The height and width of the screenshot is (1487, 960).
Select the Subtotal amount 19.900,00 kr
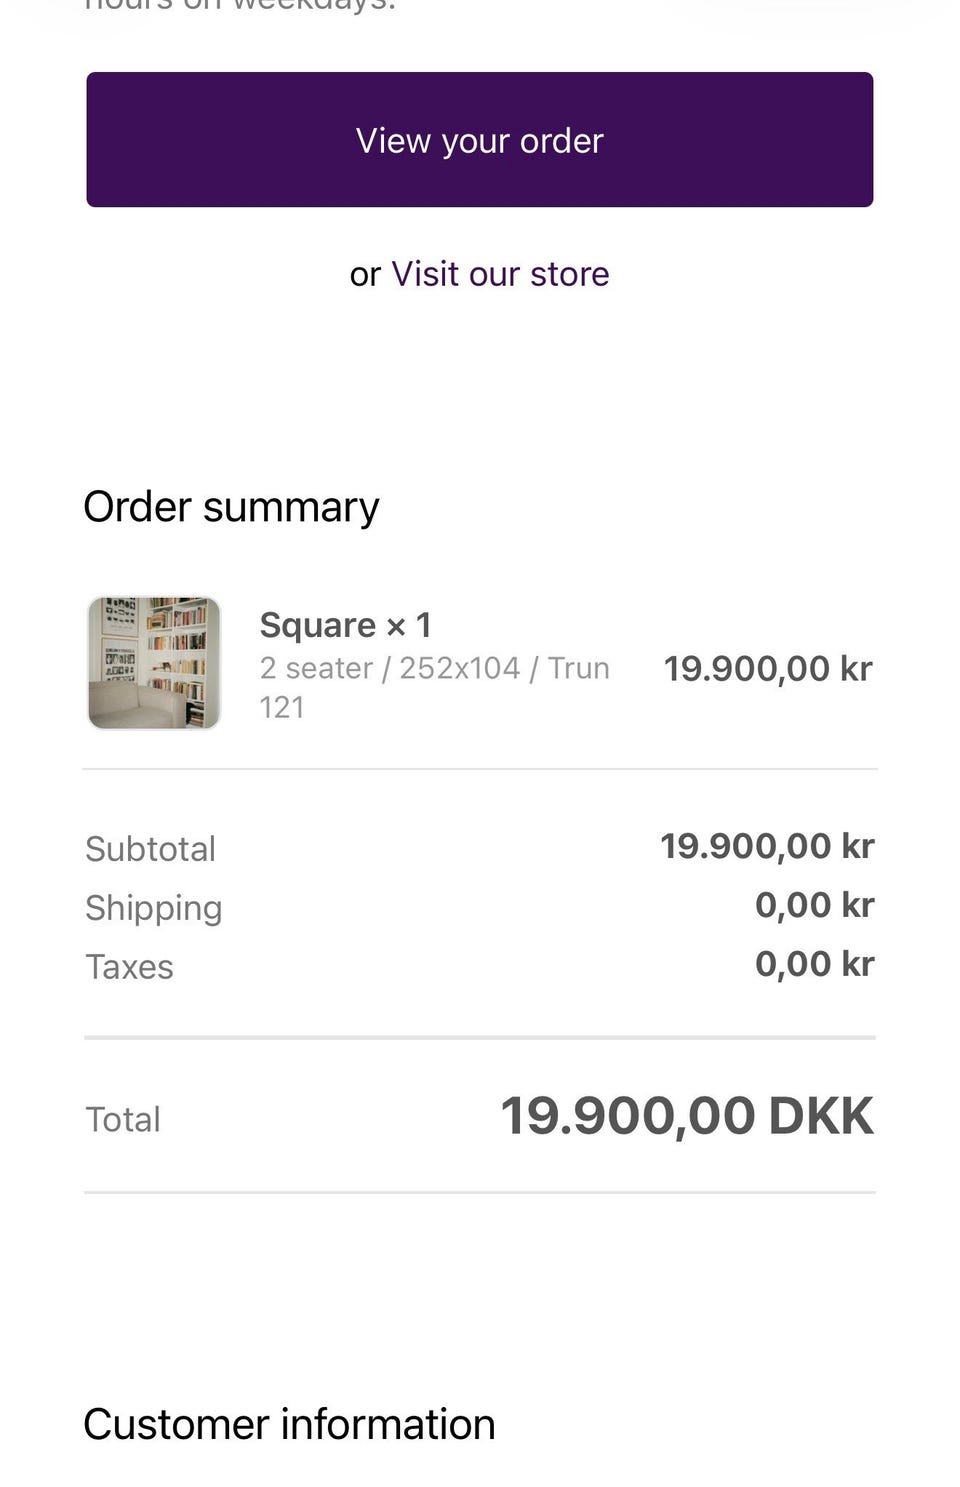point(767,846)
